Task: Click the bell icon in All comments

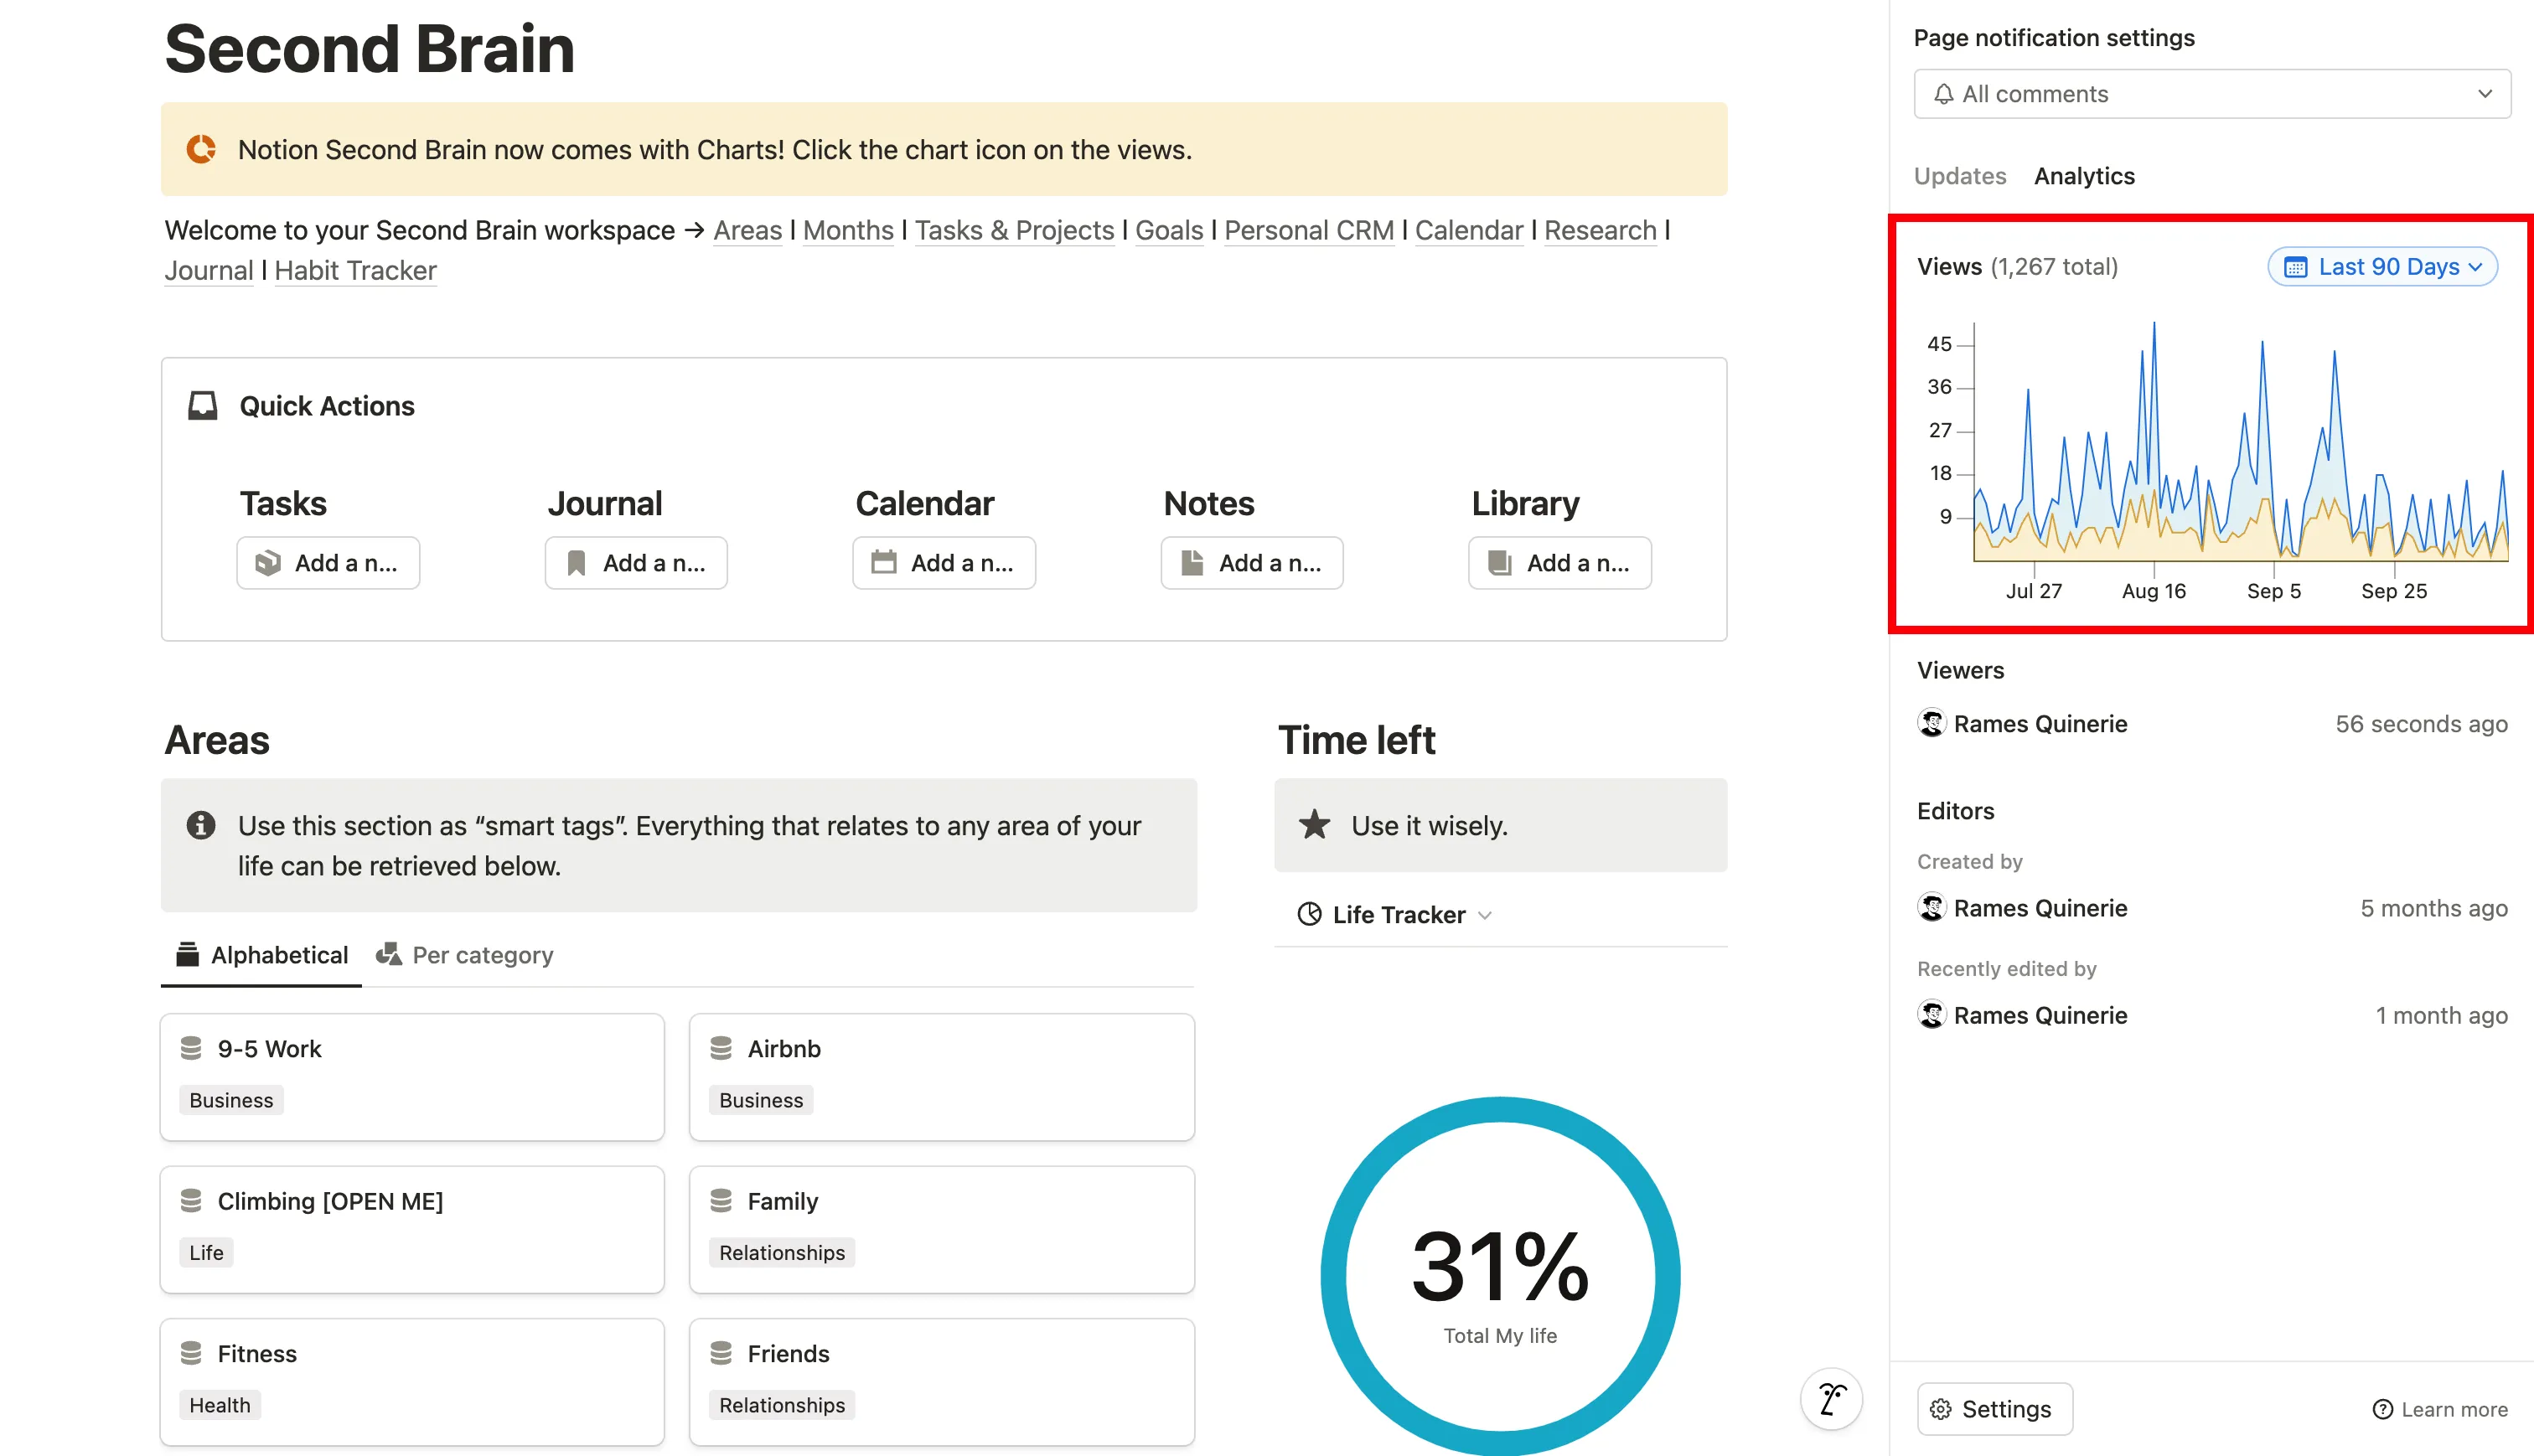Action: coord(1944,94)
